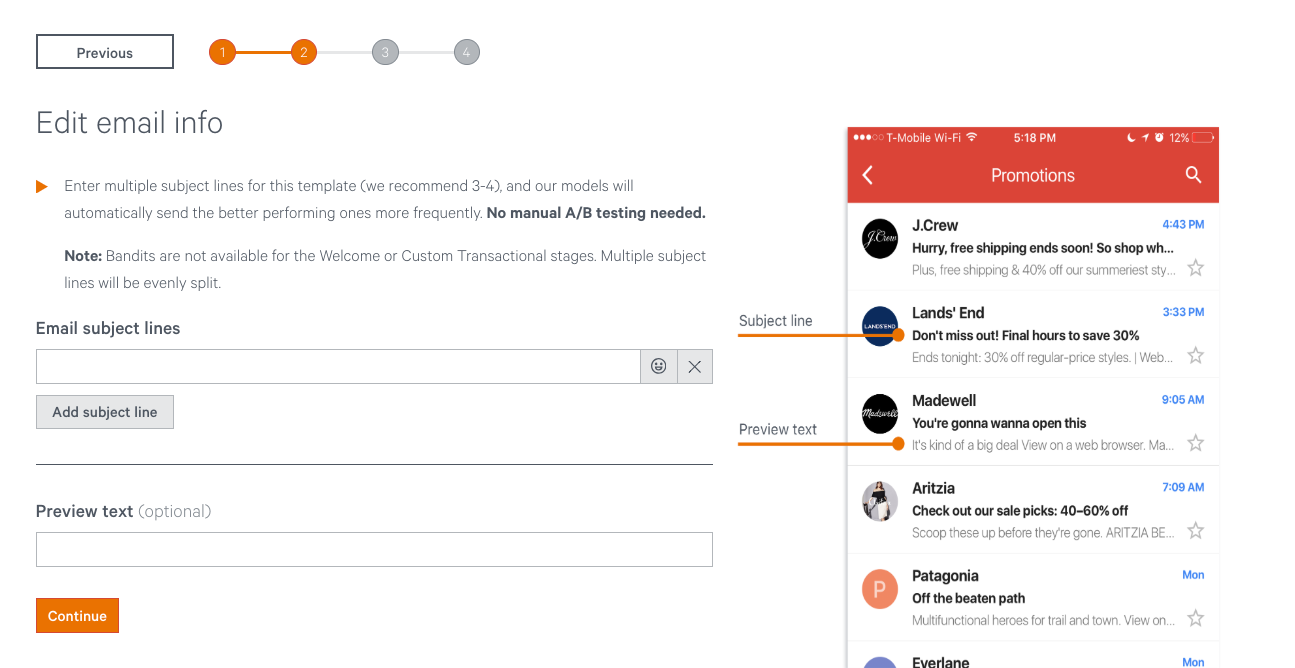This screenshot has width=1295, height=668.
Task: Open the email from sender "Madewell"
Action: tap(944, 401)
